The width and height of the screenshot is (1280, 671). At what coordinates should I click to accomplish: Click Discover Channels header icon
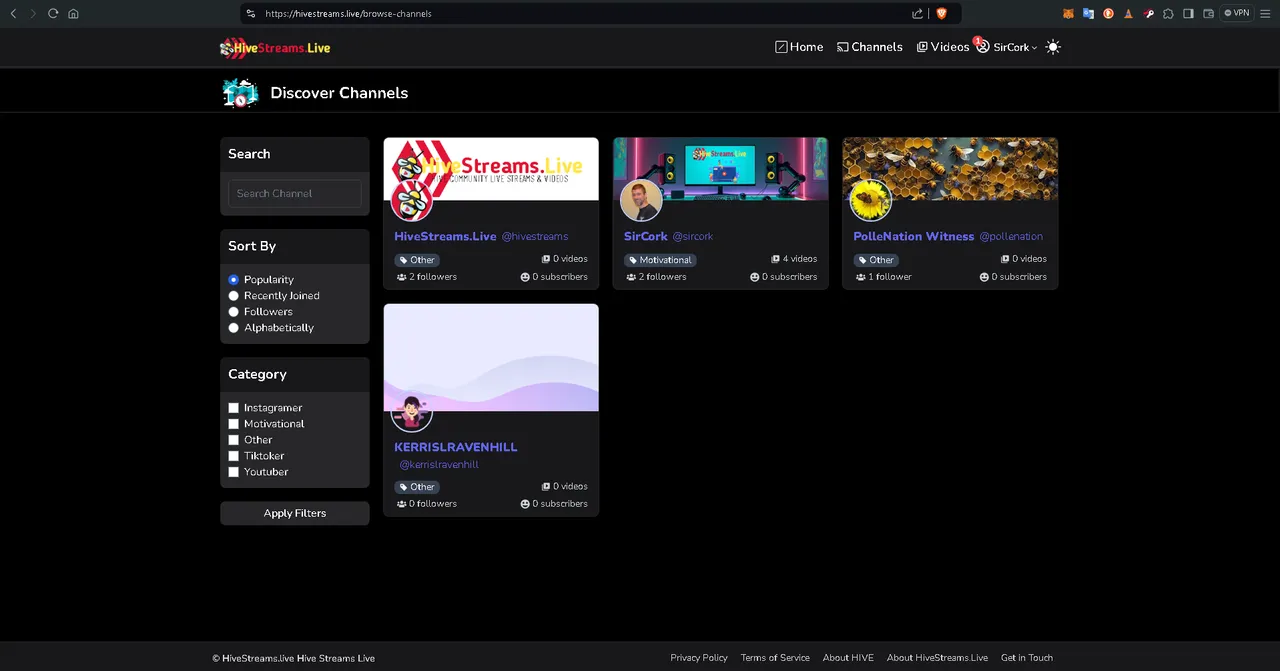(x=240, y=93)
